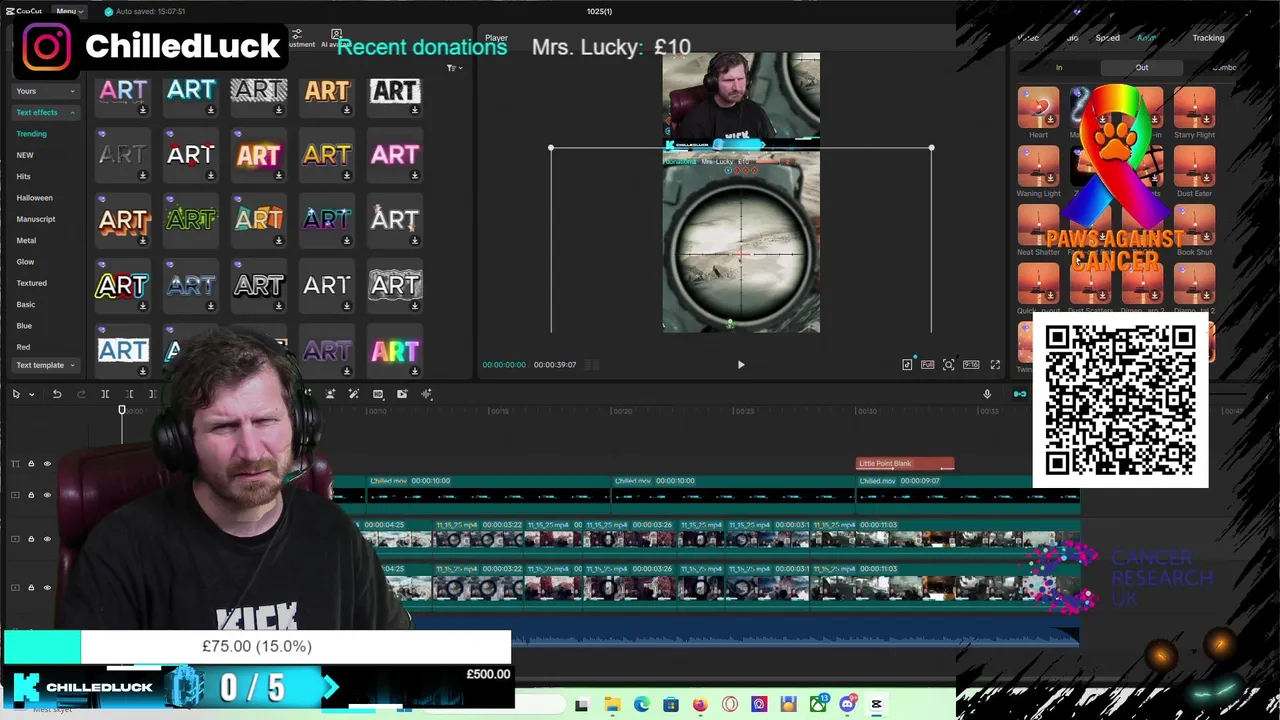
Task: Expand the Yours section in sidebar
Action: click(x=45, y=91)
